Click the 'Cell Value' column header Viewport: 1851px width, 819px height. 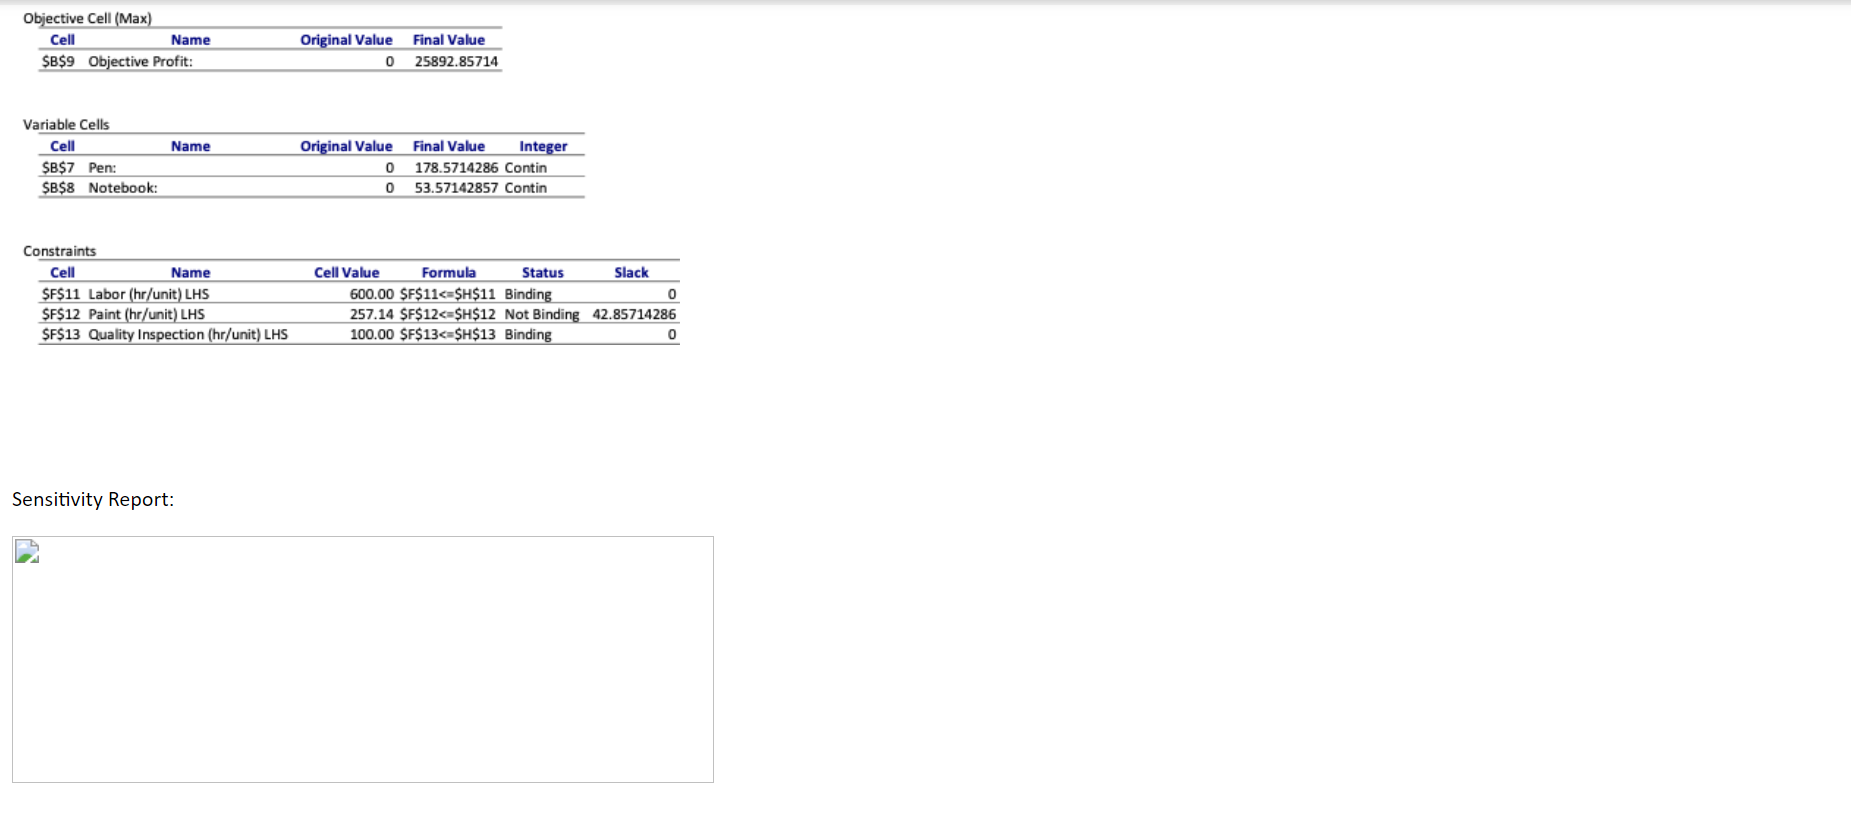347,272
